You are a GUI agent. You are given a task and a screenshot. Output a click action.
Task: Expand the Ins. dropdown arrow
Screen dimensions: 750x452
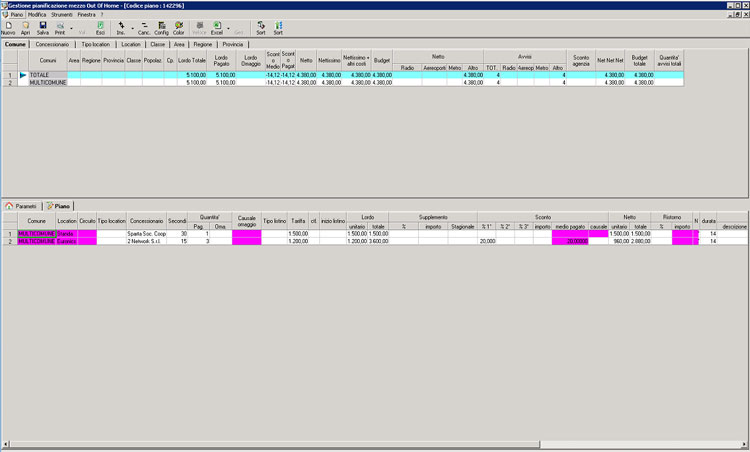(x=133, y=28)
